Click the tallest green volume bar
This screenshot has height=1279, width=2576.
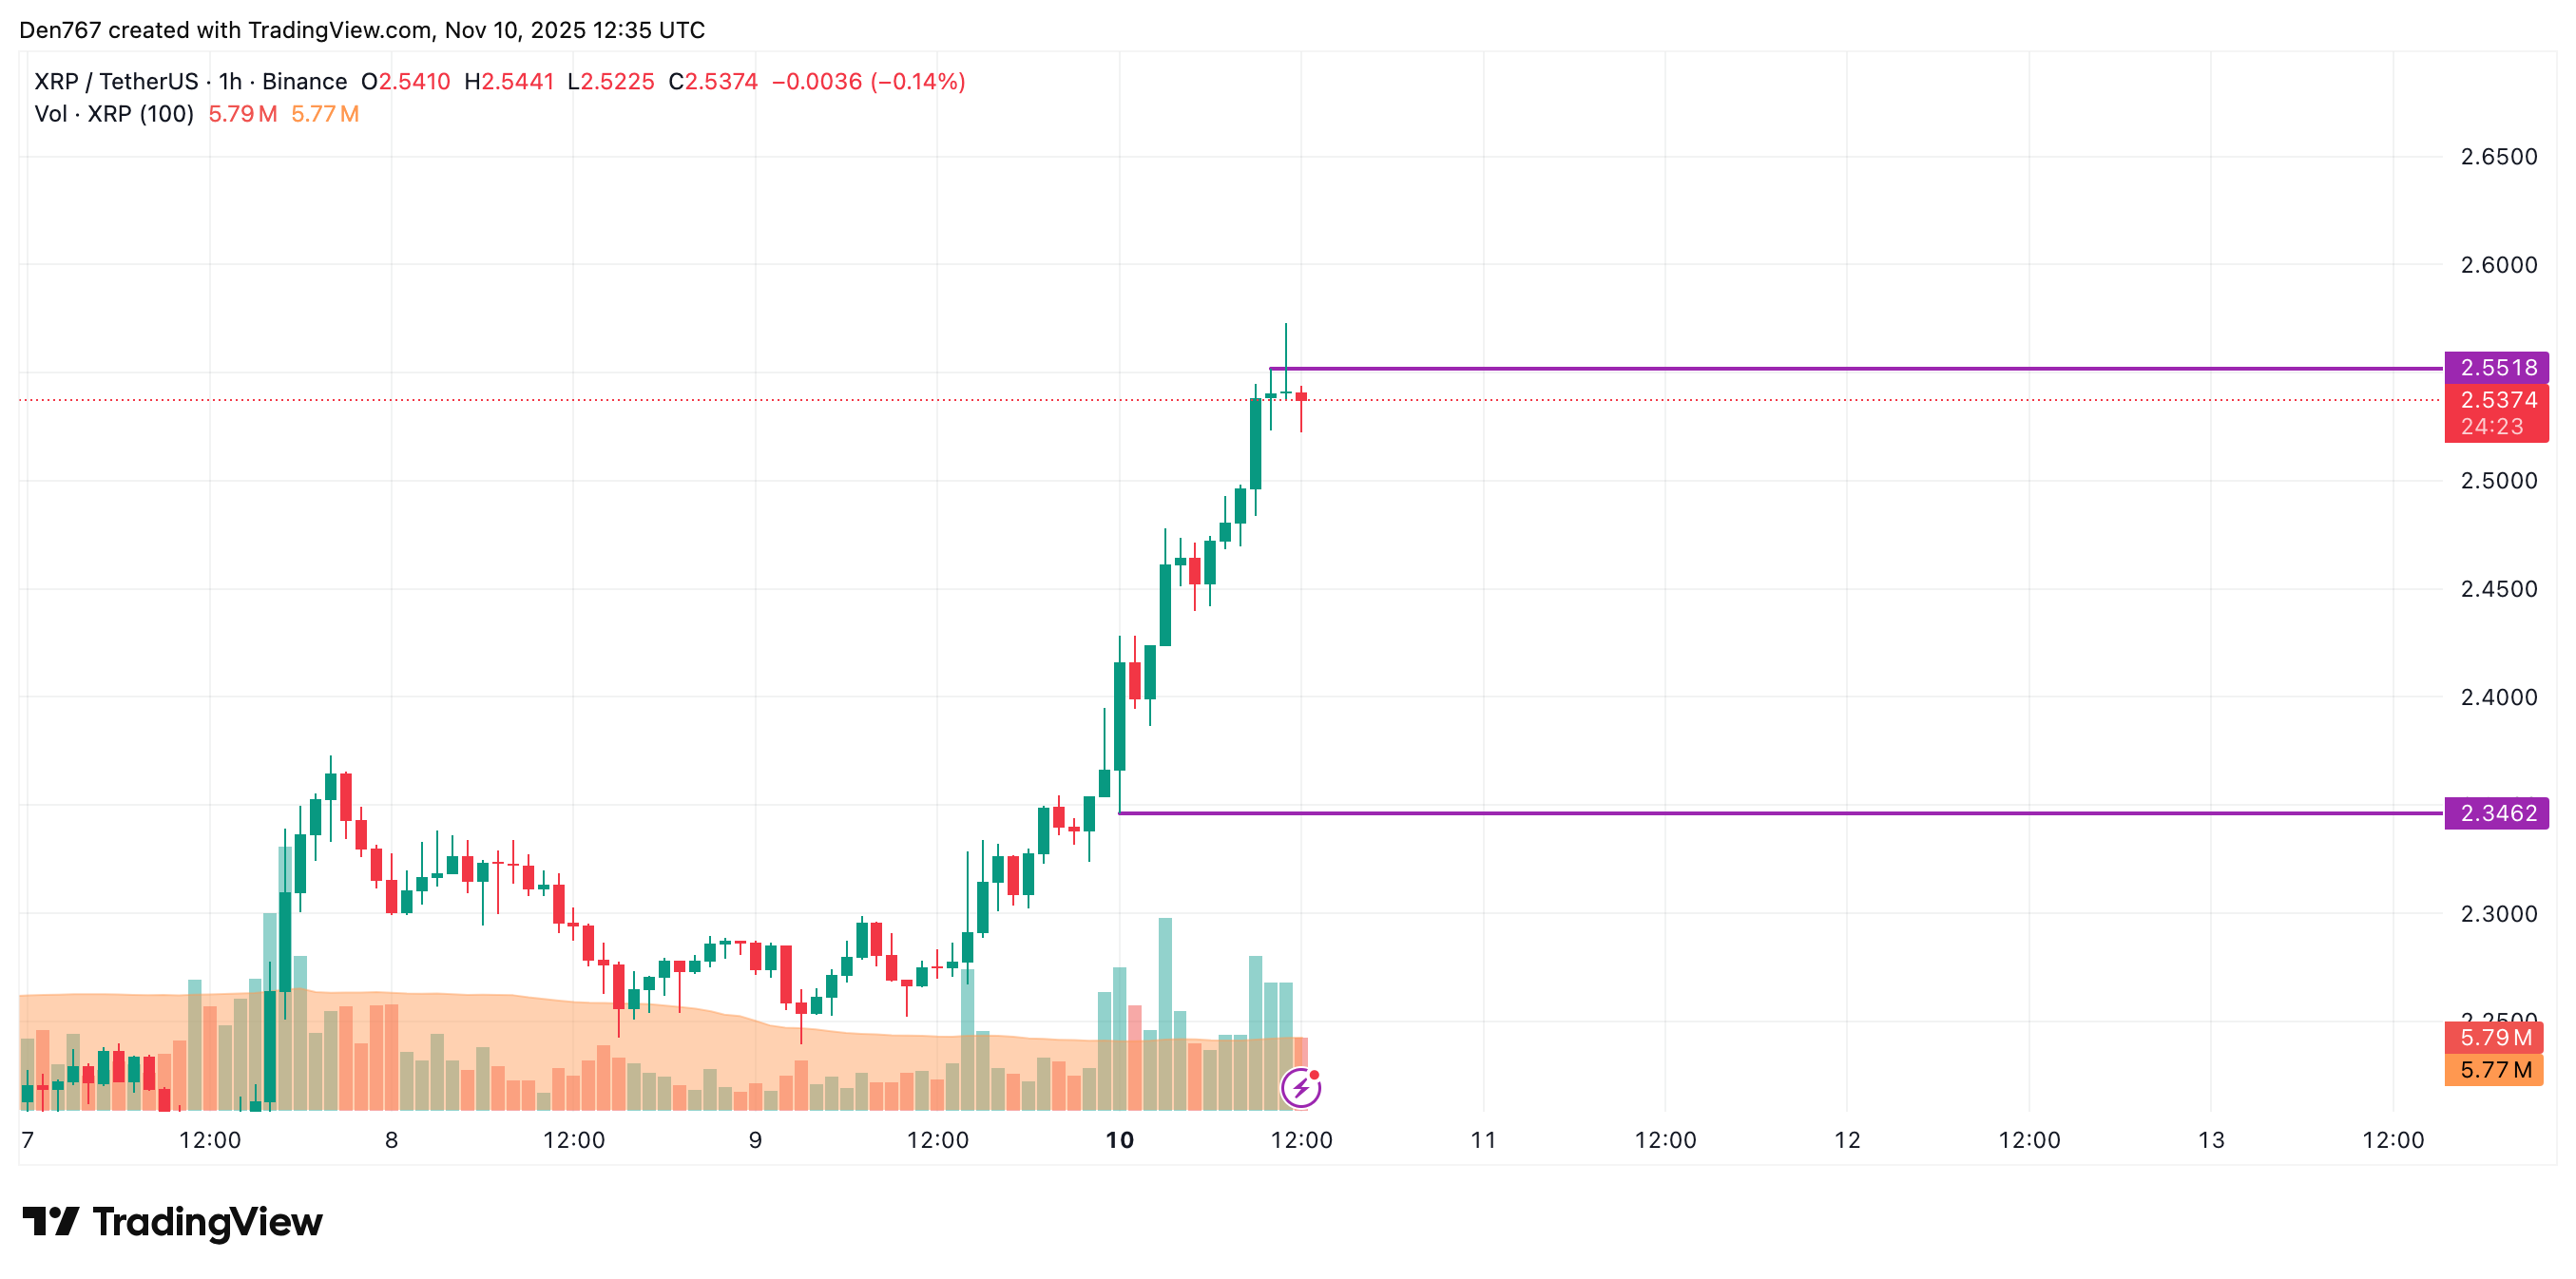(1165, 1013)
